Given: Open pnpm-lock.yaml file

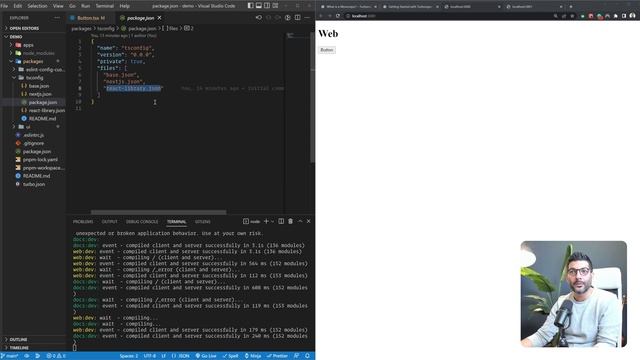Looking at the screenshot, I should [x=40, y=160].
